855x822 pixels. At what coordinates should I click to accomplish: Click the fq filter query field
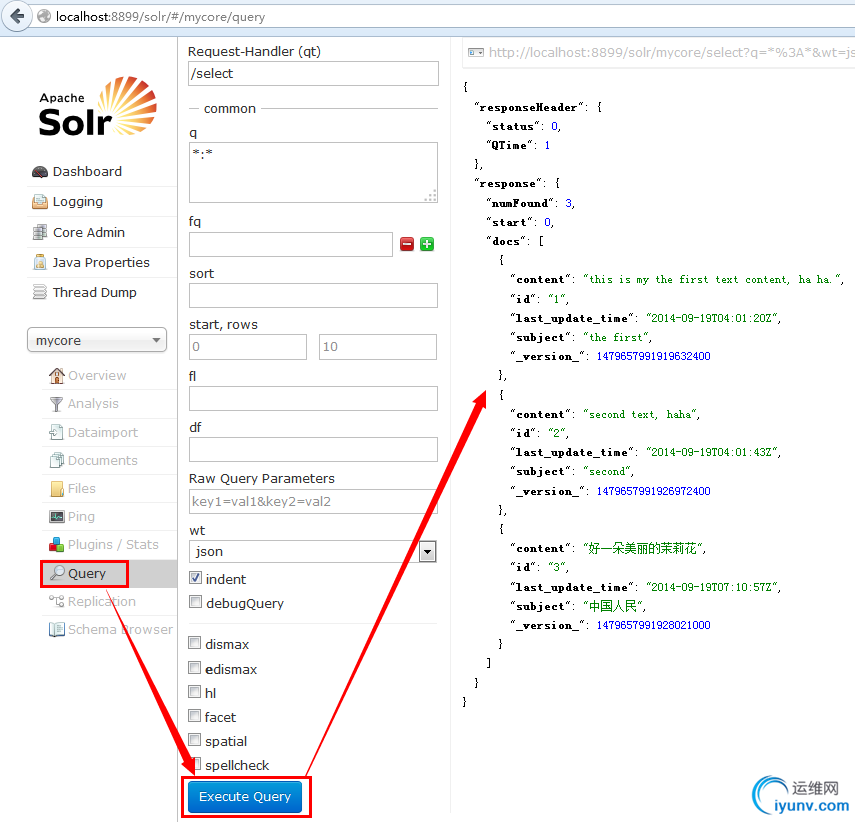pyautogui.click(x=291, y=244)
